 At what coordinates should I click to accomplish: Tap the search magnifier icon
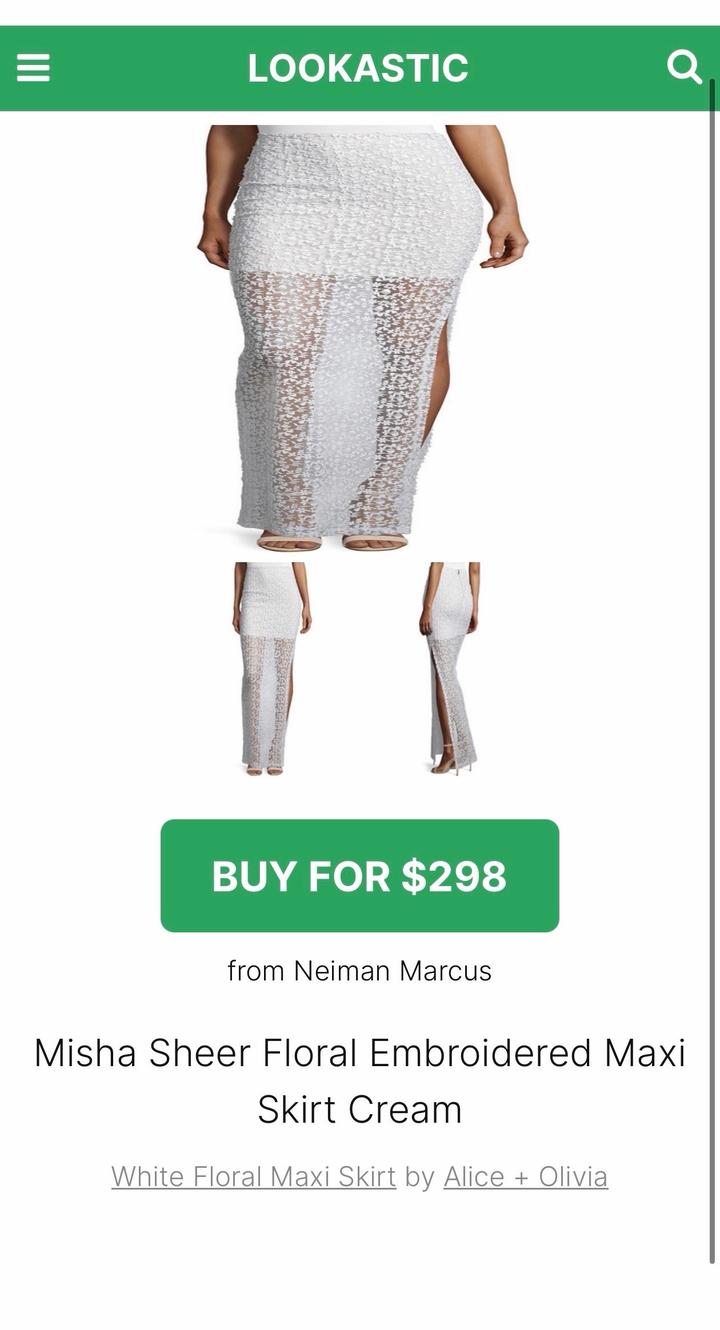tap(684, 67)
